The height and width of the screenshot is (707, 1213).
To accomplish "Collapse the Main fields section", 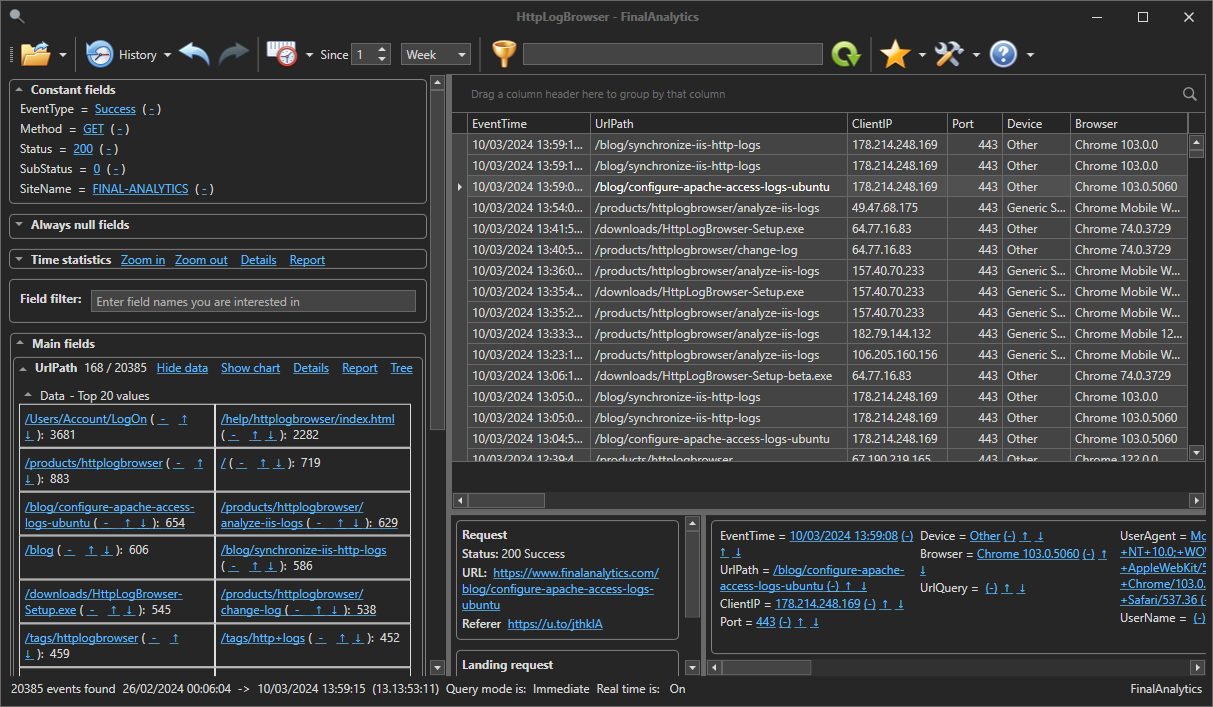I will (x=21, y=343).
